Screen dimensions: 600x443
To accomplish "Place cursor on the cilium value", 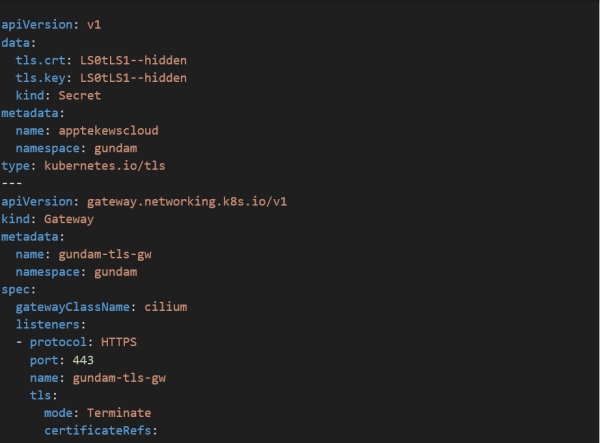I will click(165, 307).
